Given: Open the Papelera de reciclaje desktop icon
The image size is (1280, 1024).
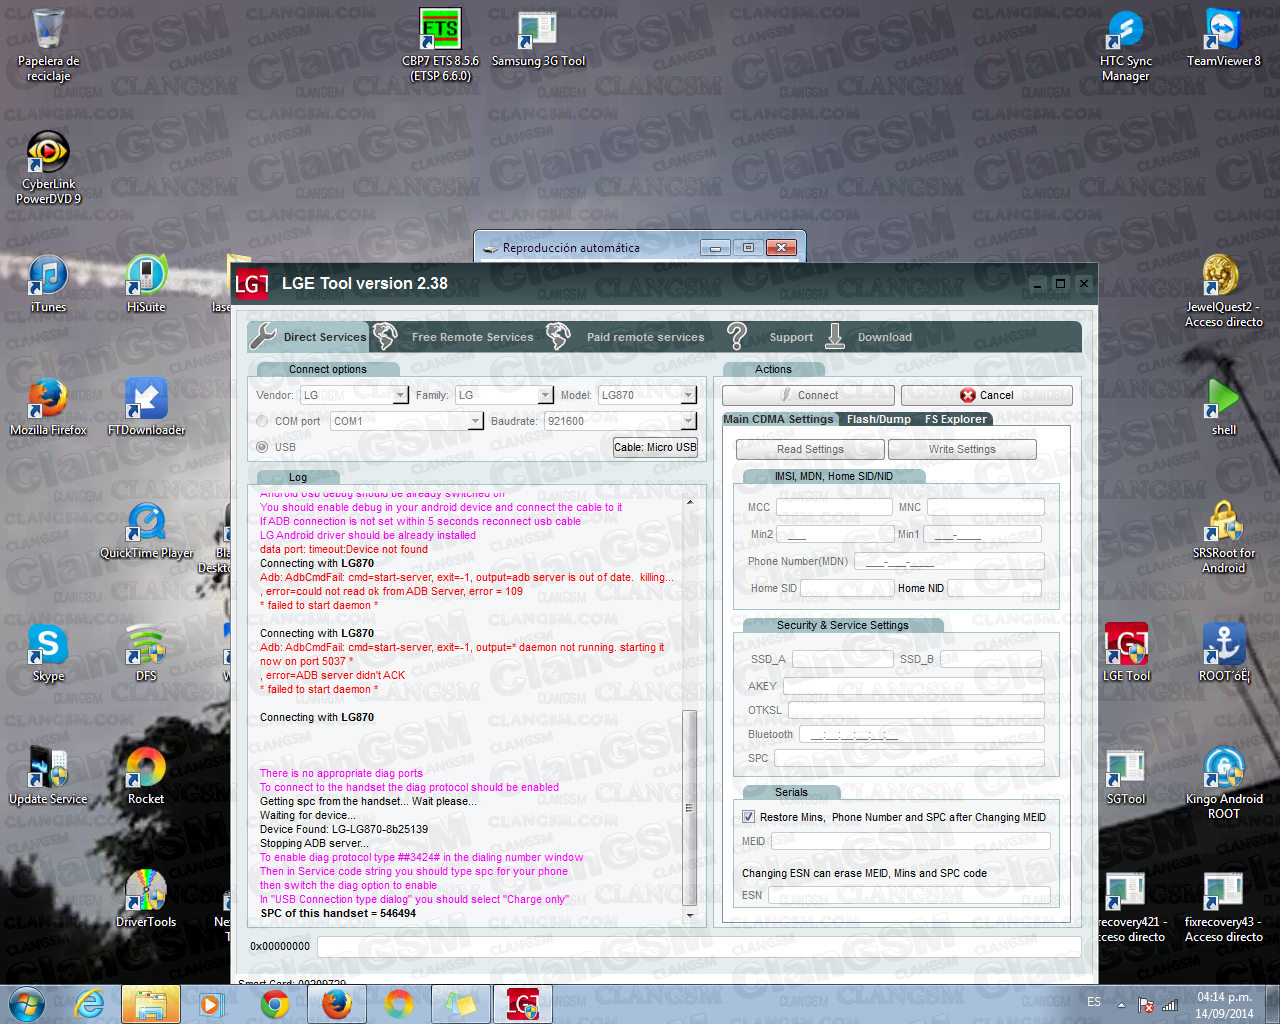Looking at the screenshot, I should click(48, 46).
